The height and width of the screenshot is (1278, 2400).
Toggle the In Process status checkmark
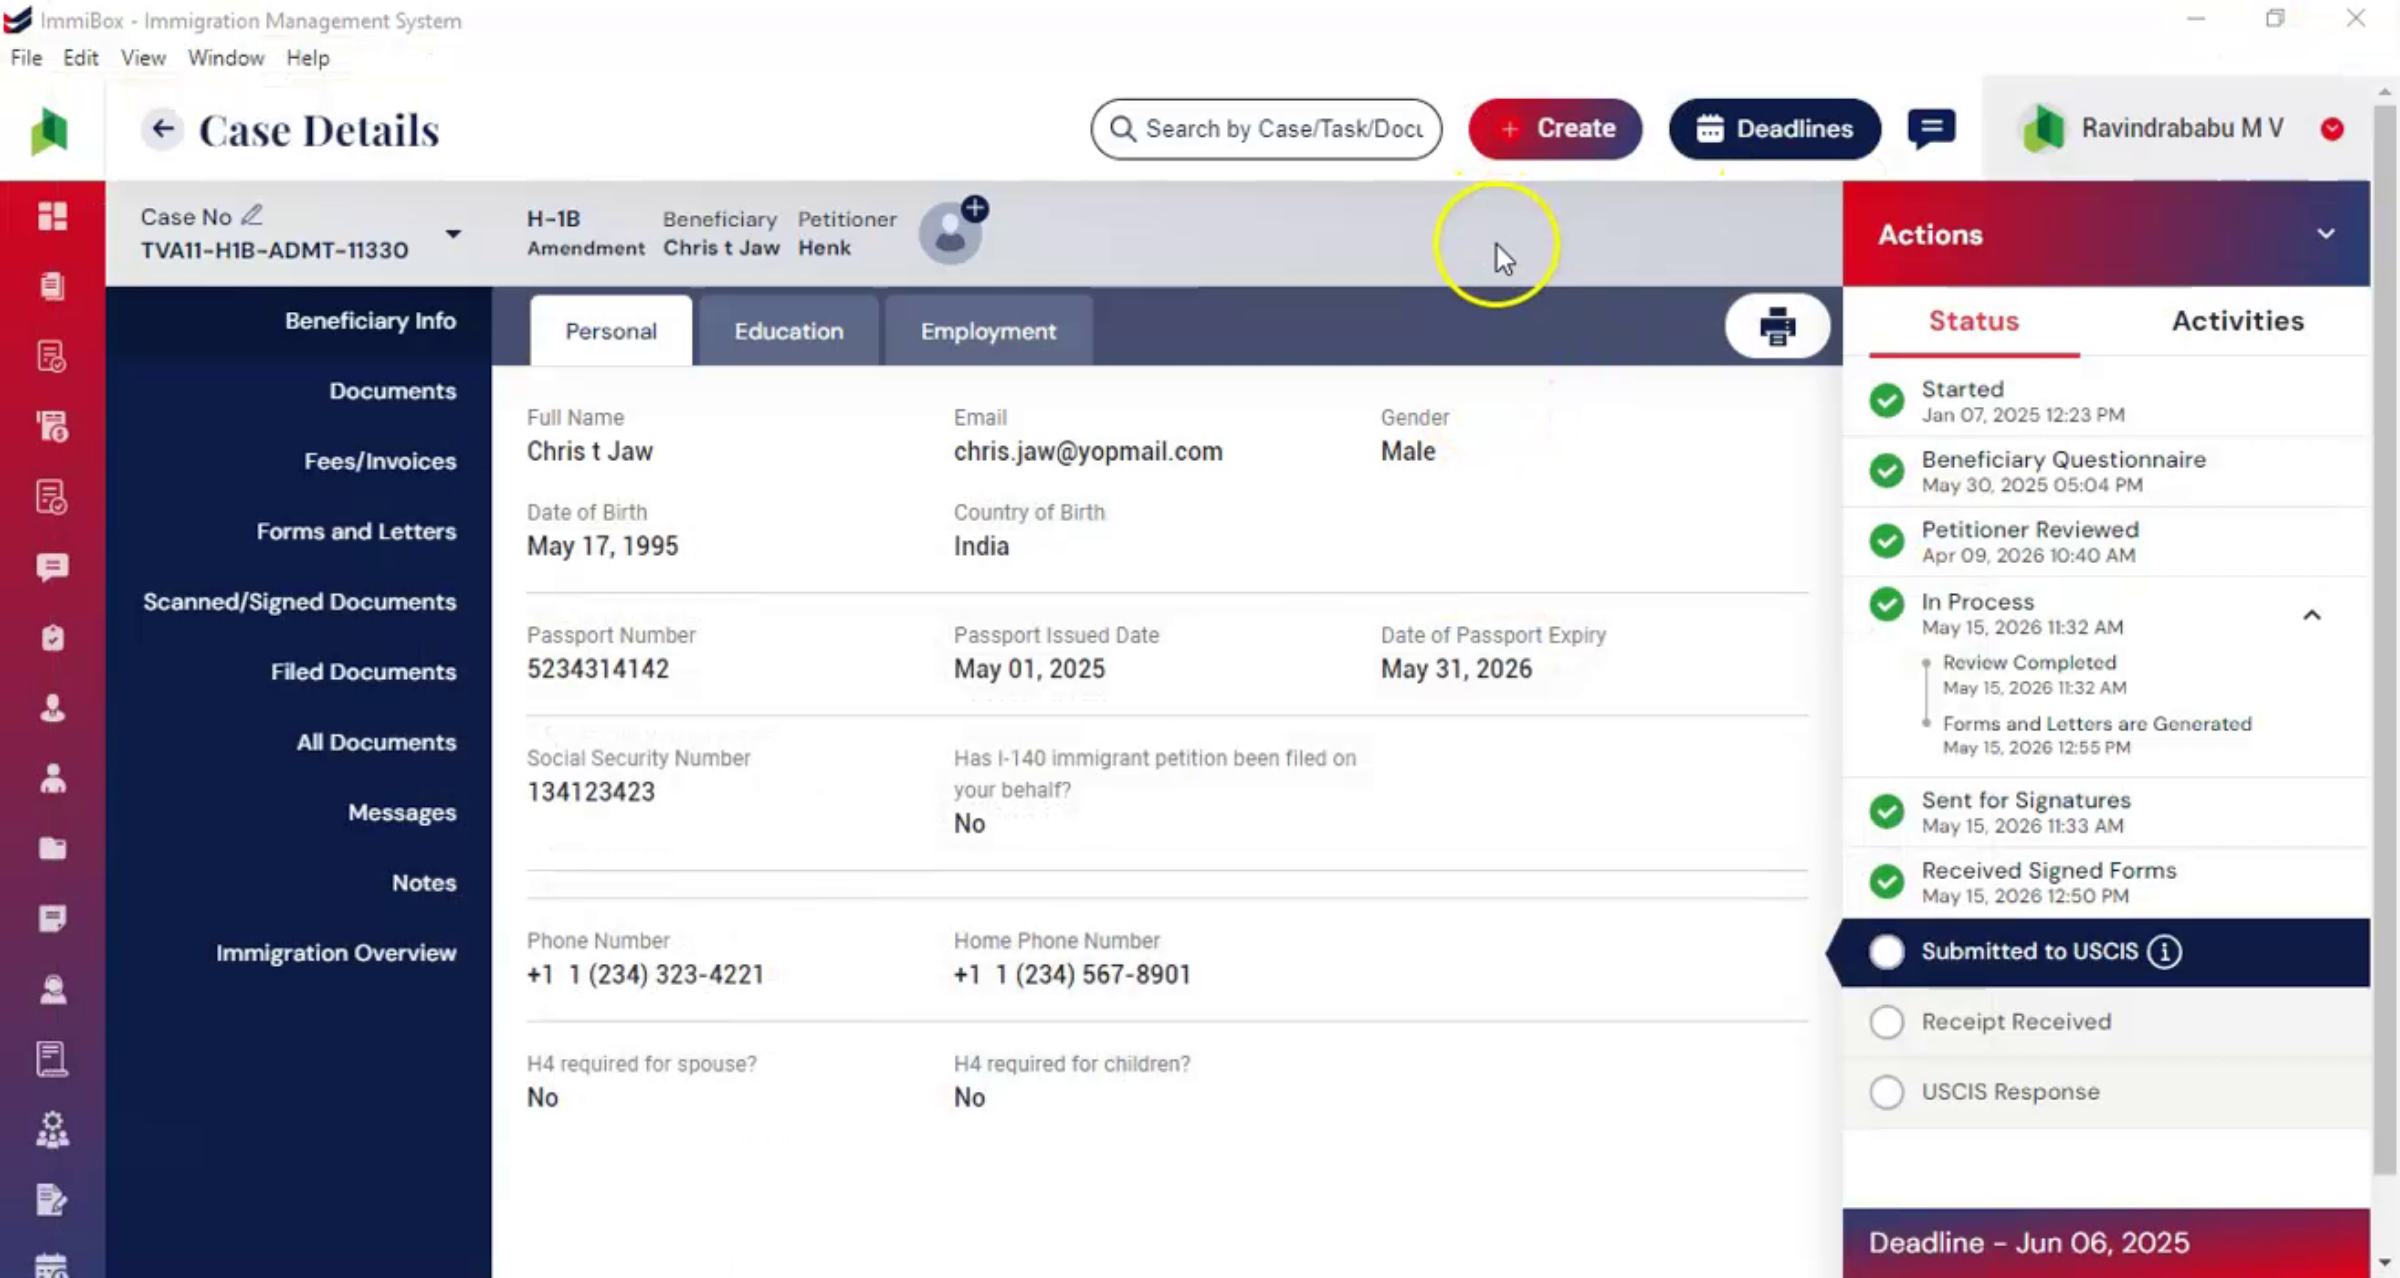[1887, 604]
